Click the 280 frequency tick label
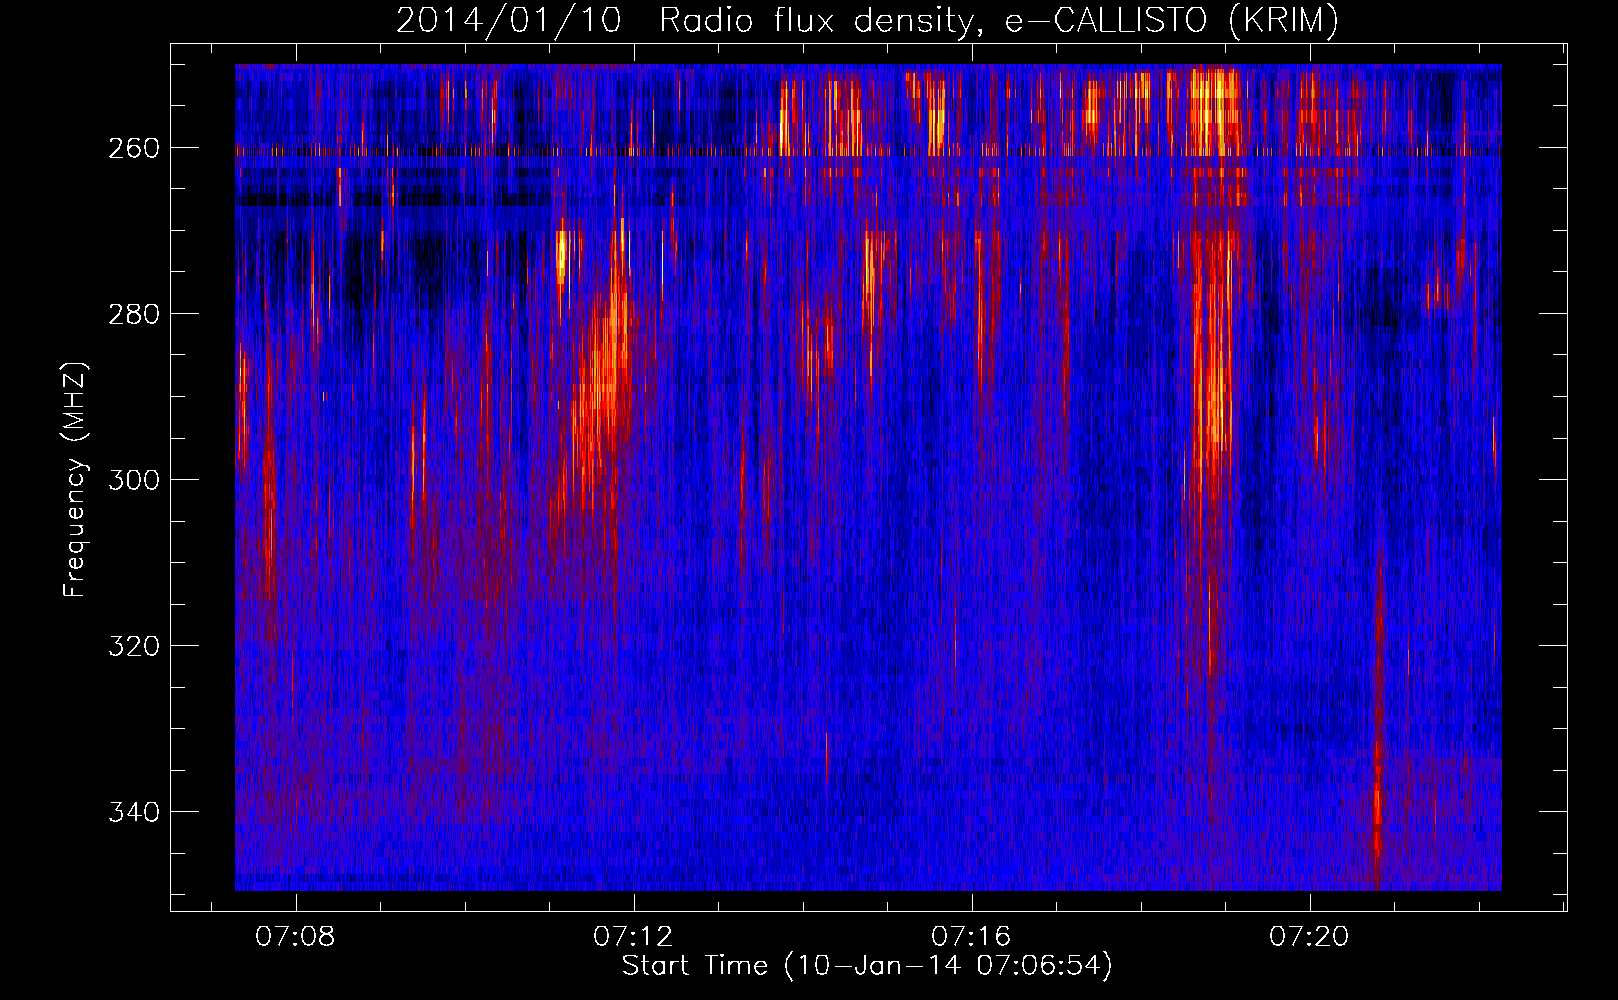The image size is (1618, 1000). pos(133,314)
